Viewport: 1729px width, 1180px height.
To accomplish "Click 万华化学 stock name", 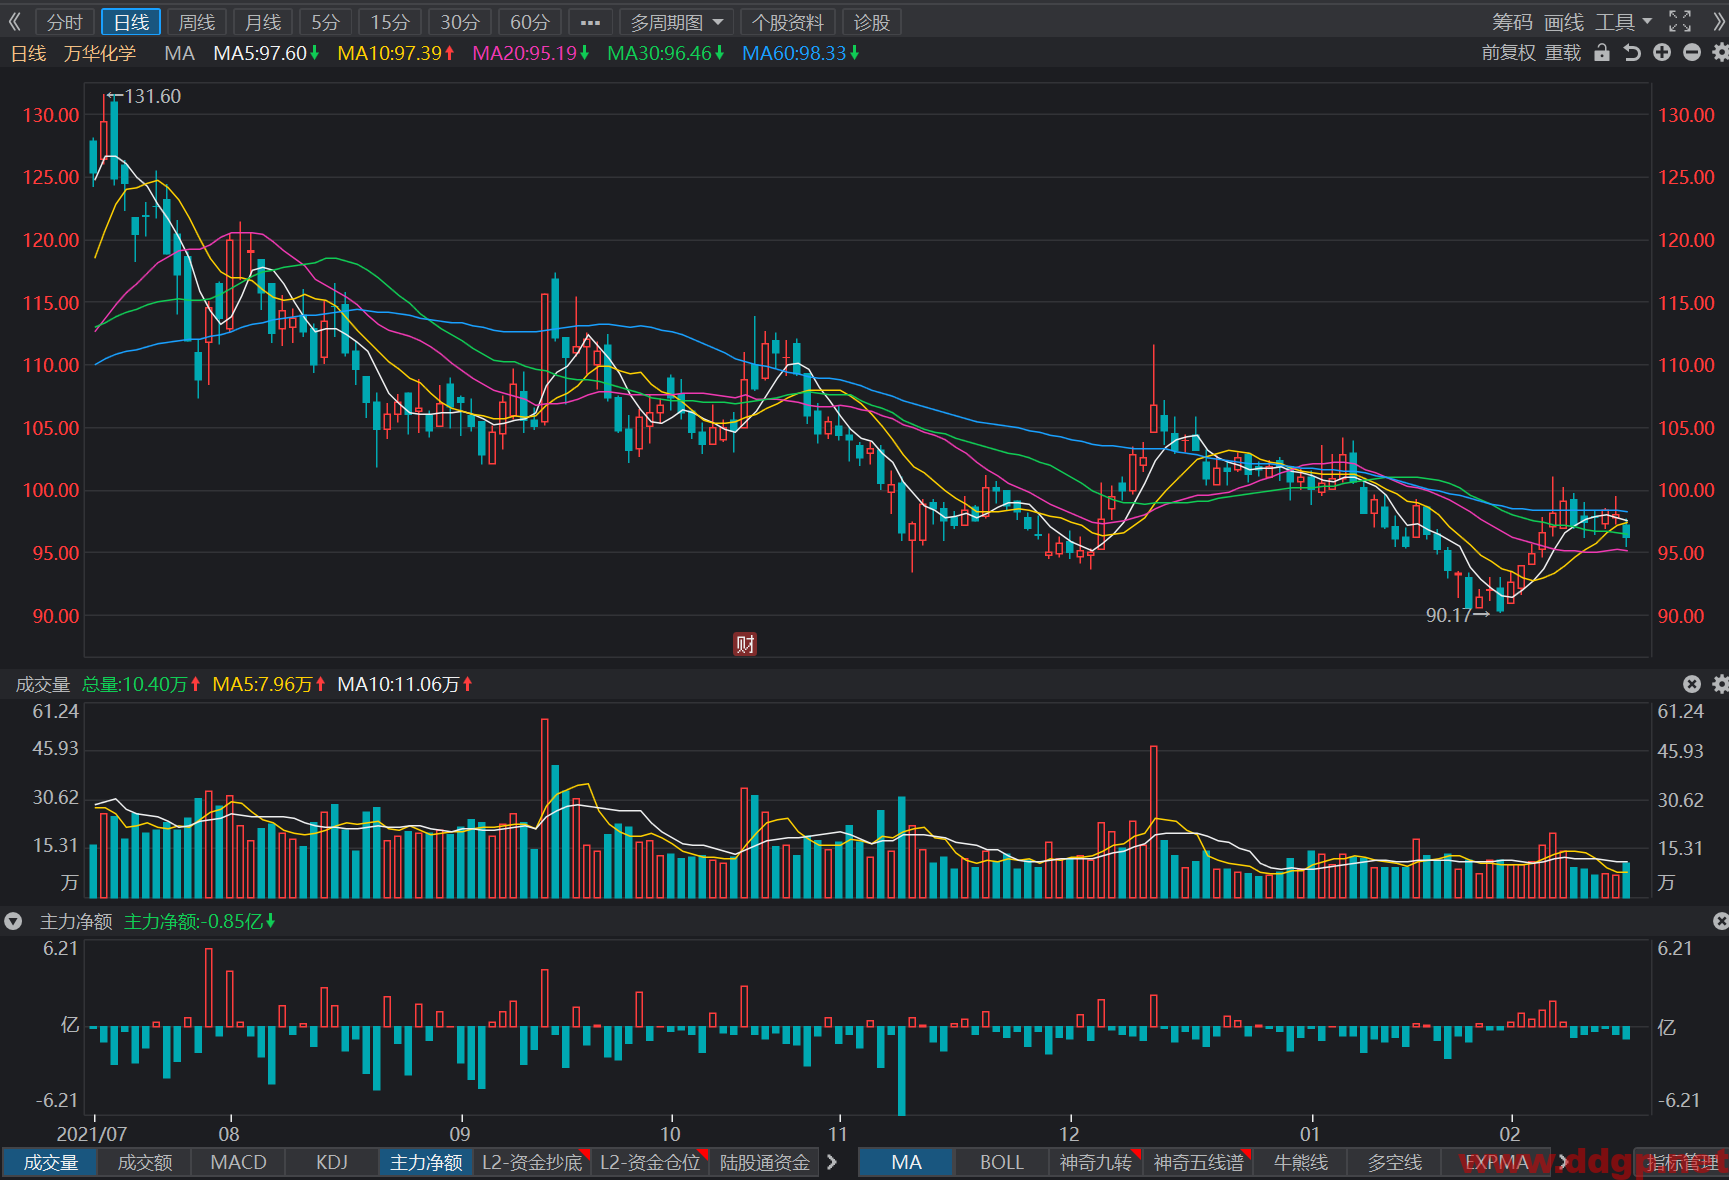I will tap(100, 53).
